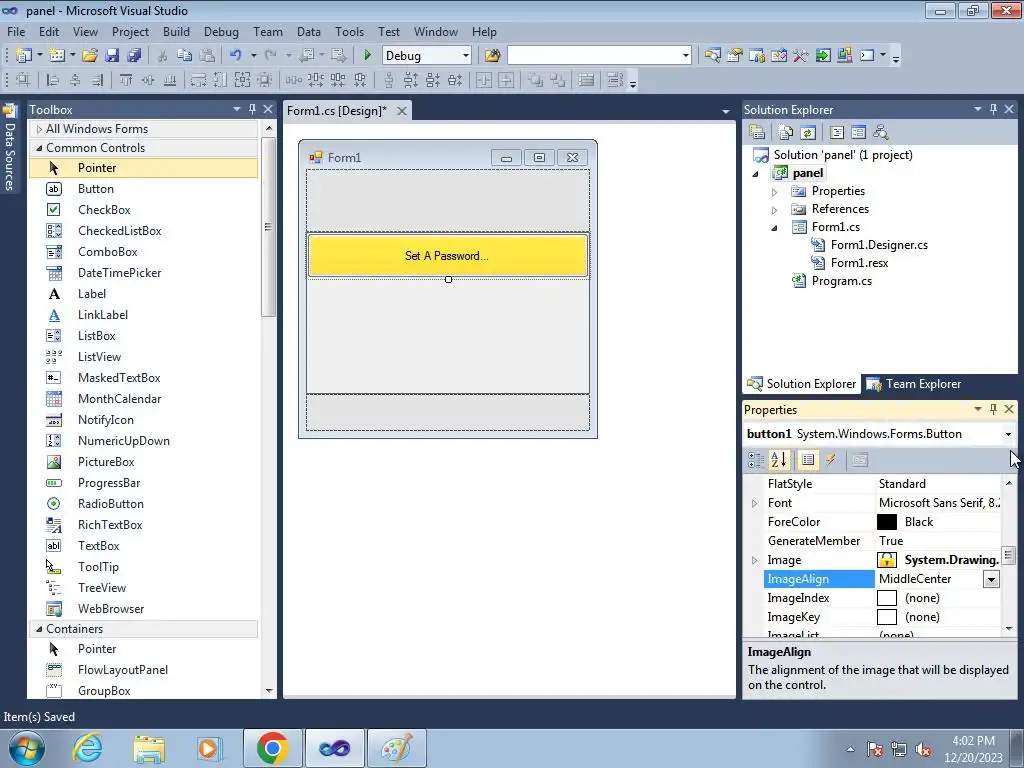Toggle Alphabetical sort in Properties panel
Image resolution: width=1024 pixels, height=768 pixels.
click(x=778, y=460)
